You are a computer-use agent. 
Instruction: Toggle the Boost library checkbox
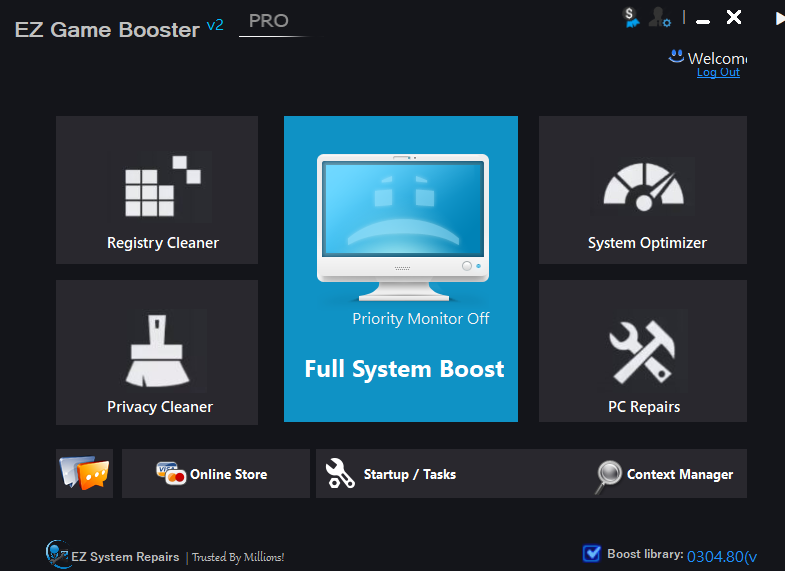click(x=592, y=553)
